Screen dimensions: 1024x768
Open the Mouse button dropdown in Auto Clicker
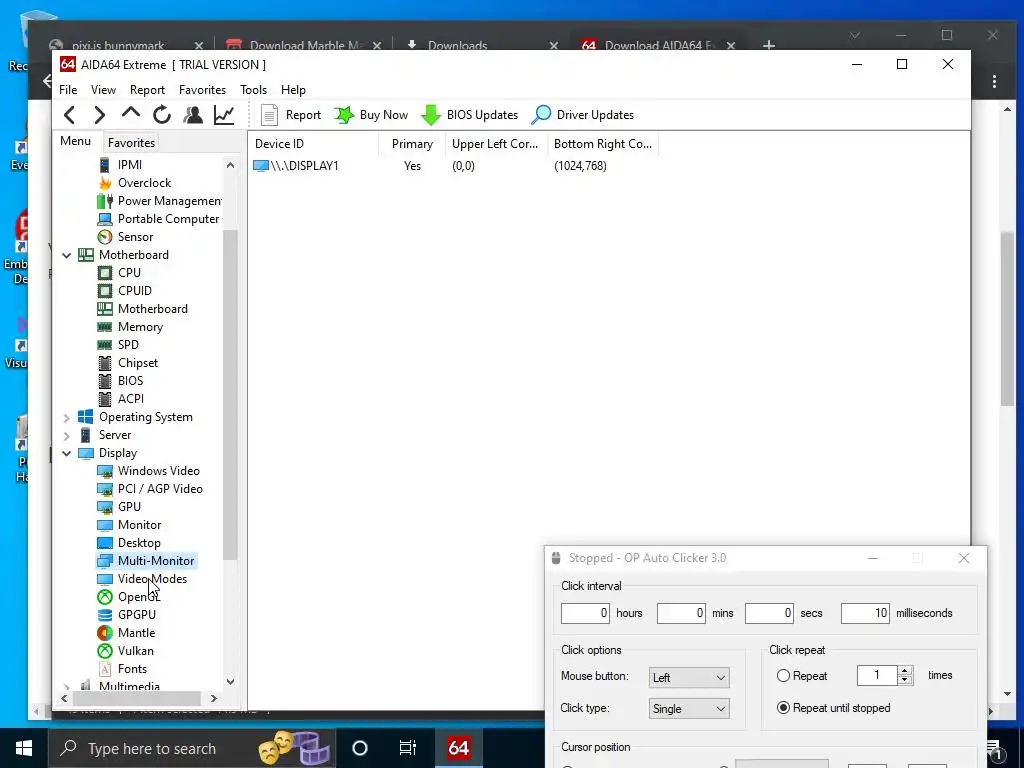click(689, 677)
